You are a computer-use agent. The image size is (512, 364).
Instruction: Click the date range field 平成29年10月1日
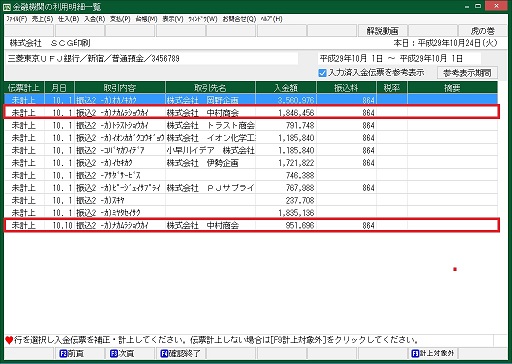[x=399, y=59]
